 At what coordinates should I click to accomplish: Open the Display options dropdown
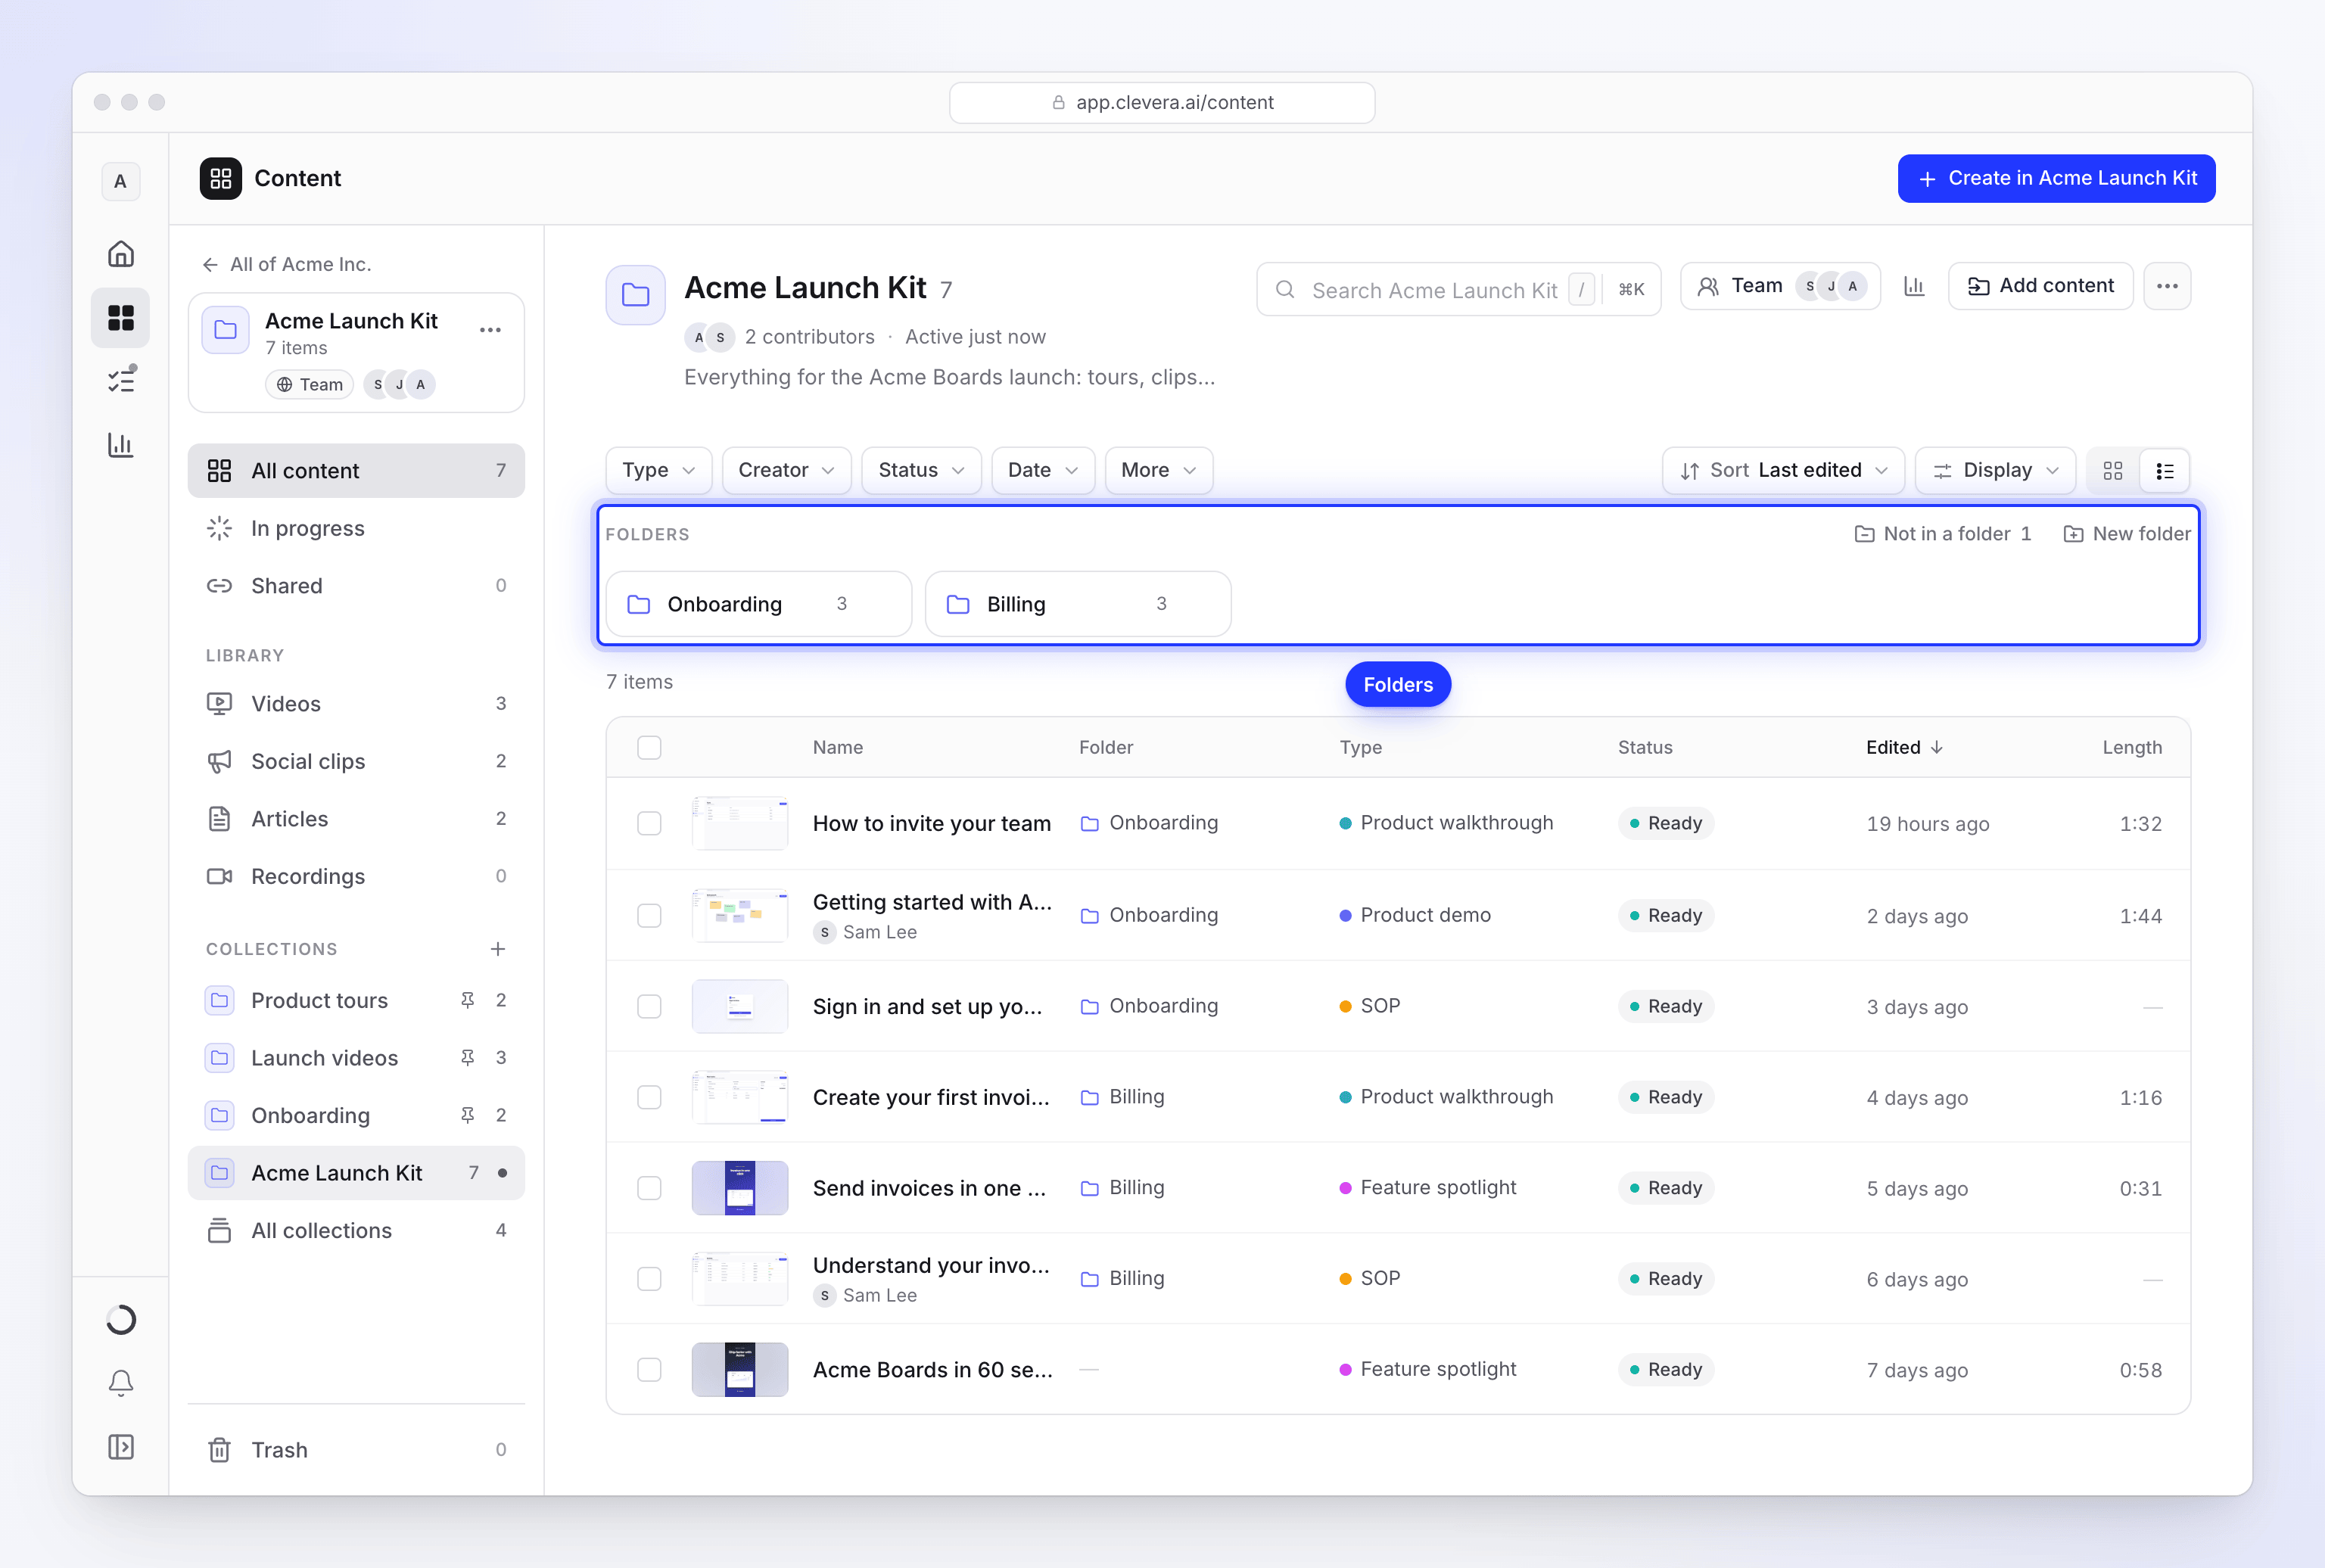pyautogui.click(x=1995, y=470)
